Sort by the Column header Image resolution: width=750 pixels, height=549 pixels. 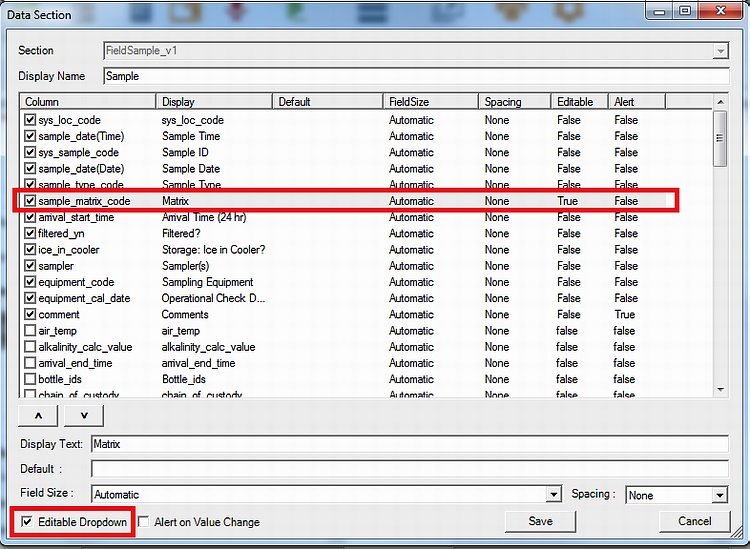pyautogui.click(x=88, y=102)
